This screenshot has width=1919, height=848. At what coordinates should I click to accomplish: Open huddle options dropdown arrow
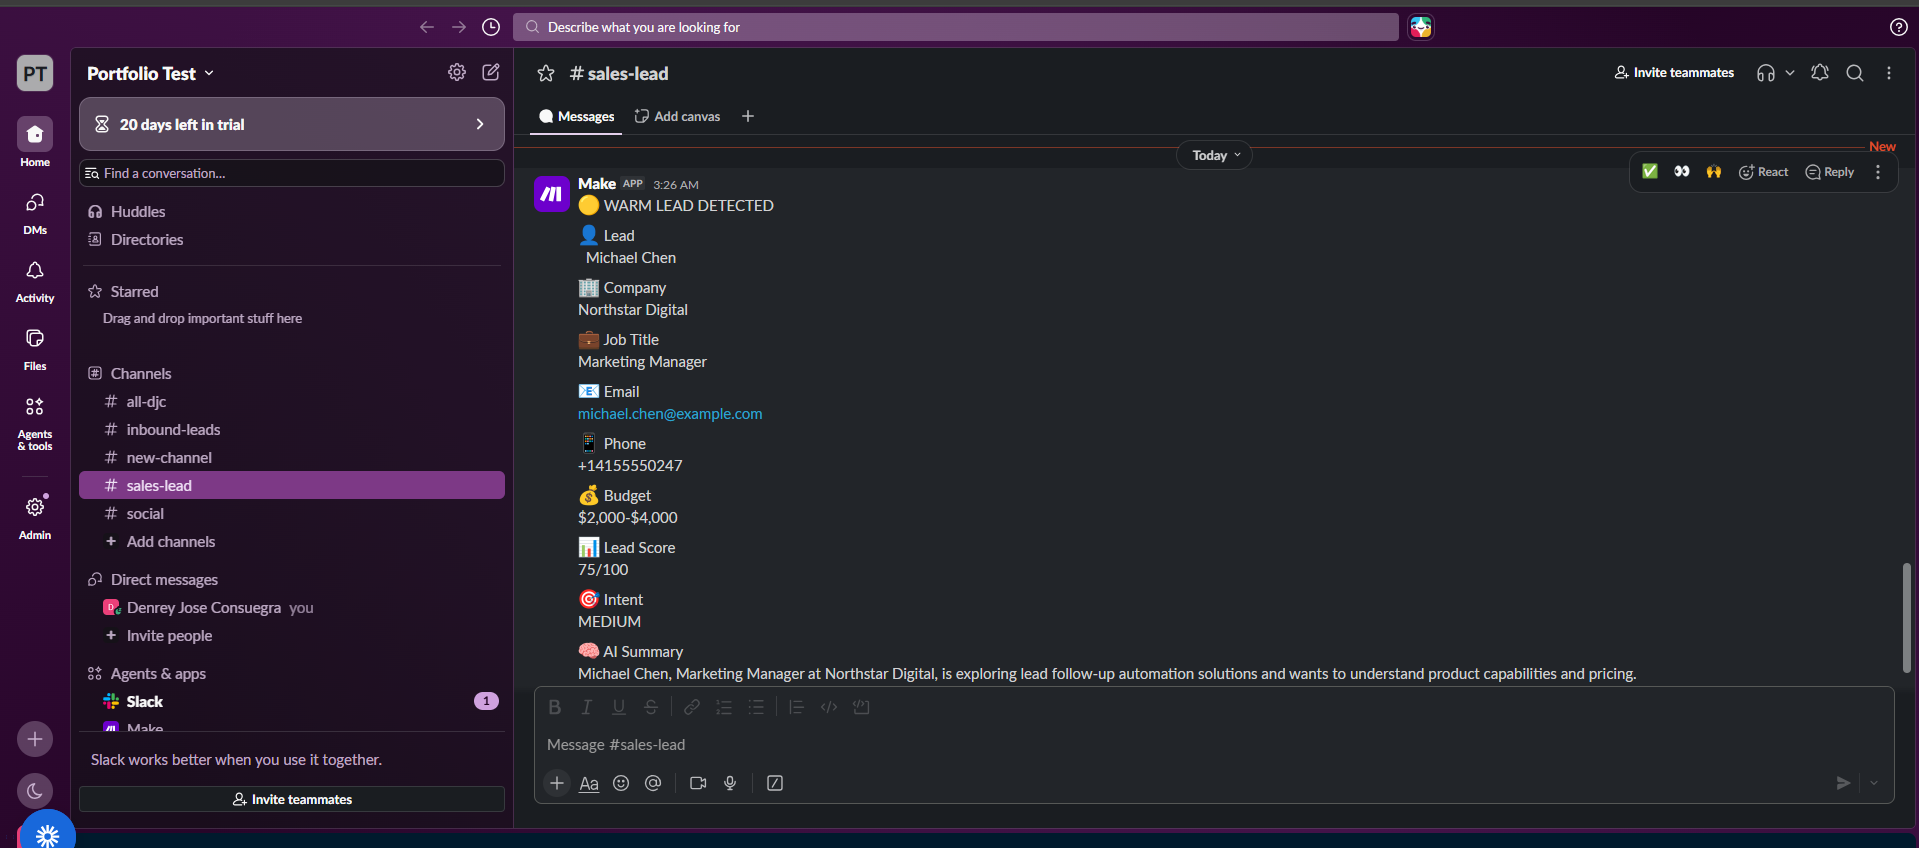pyautogui.click(x=1790, y=73)
